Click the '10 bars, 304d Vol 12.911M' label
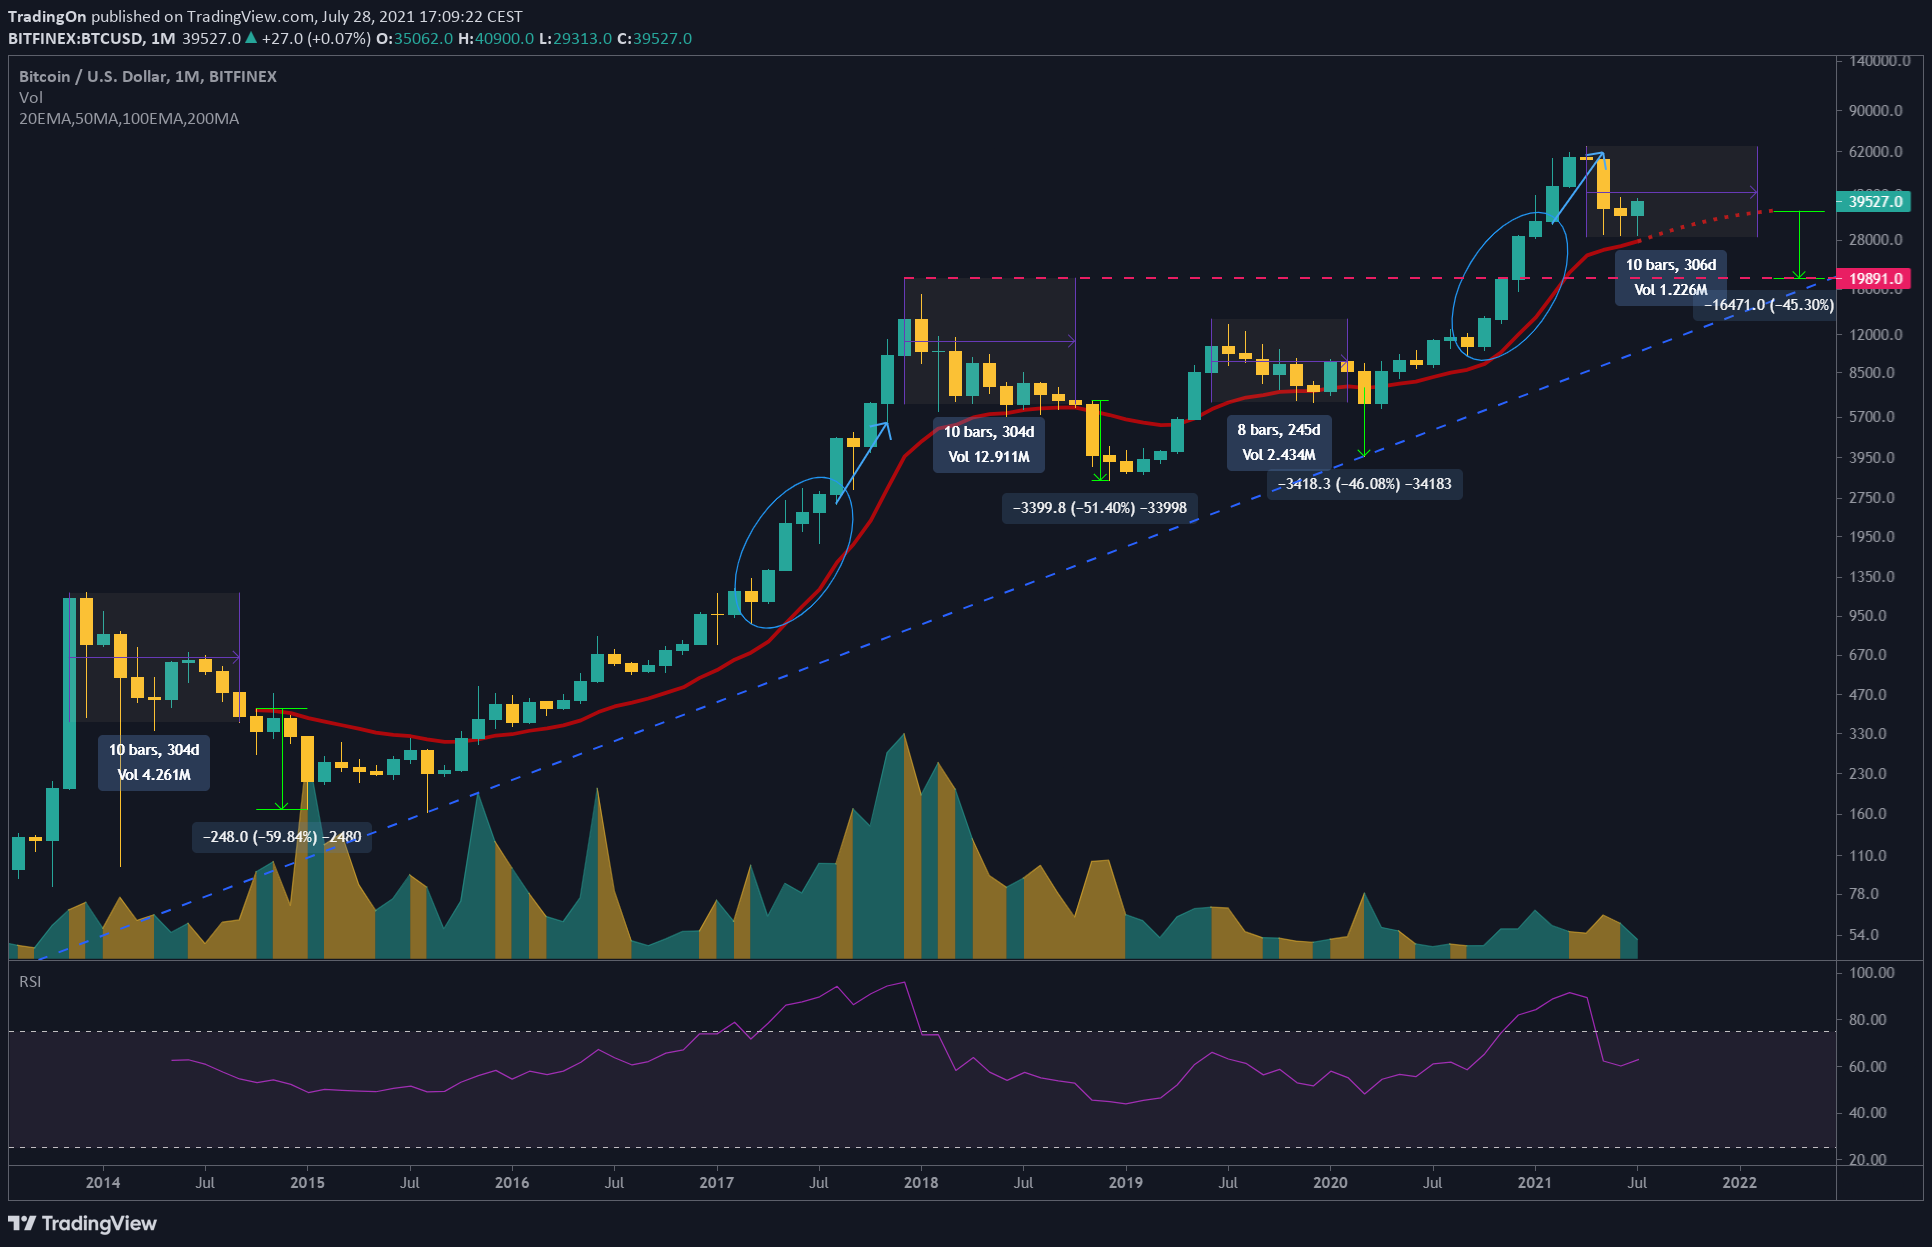 [989, 444]
